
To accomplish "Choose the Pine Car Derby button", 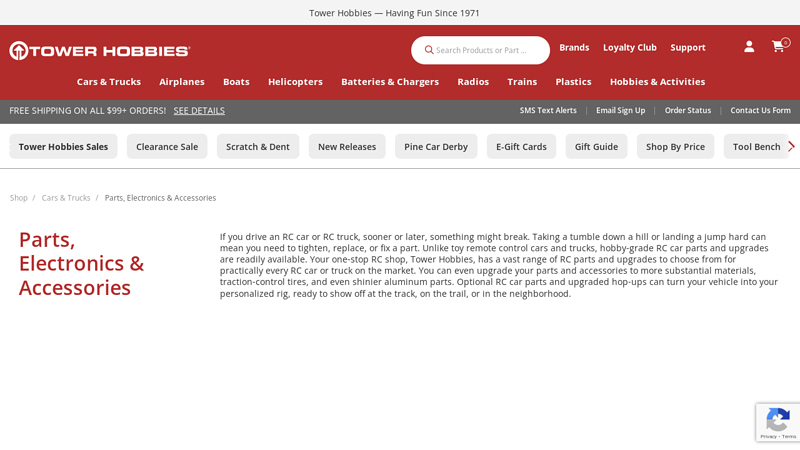I will (x=436, y=147).
